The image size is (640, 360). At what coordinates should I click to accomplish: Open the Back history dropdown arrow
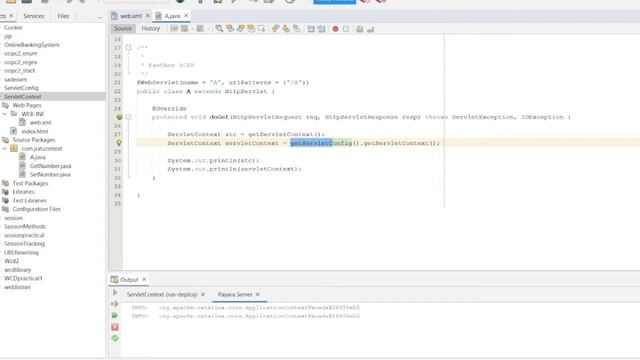192,29
